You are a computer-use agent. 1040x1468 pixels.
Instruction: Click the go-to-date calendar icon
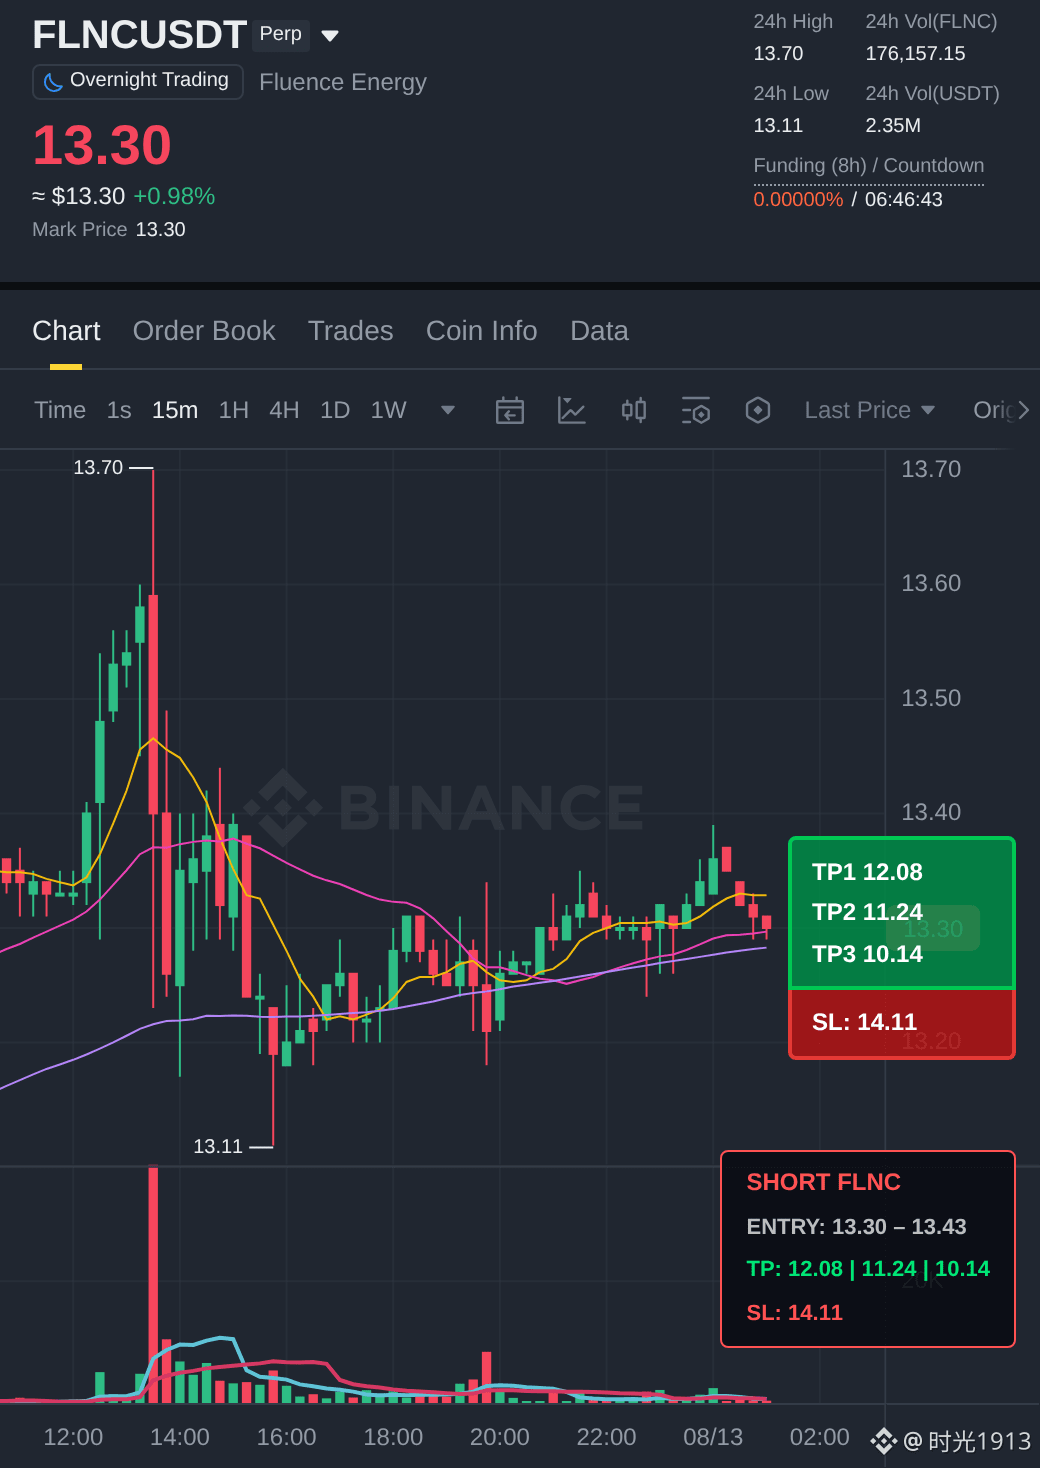pyautogui.click(x=510, y=410)
